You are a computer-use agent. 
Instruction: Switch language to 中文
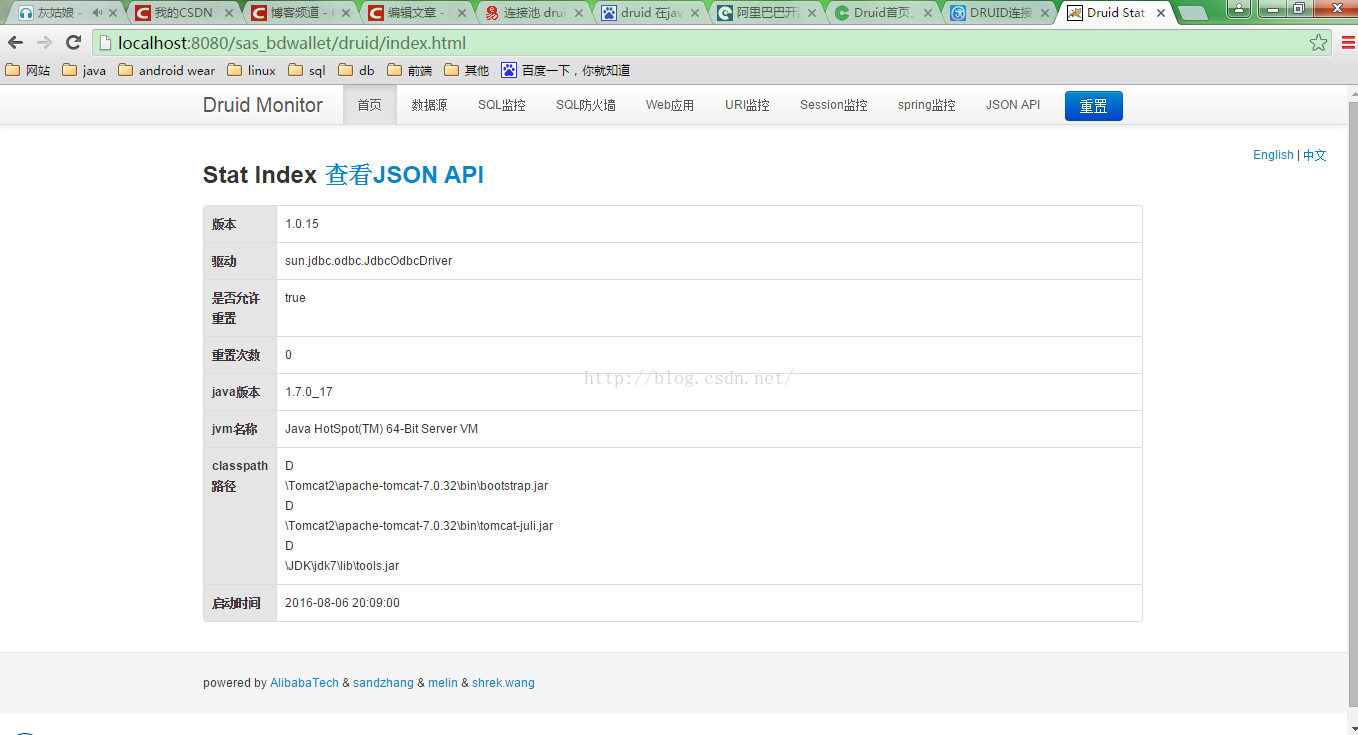pyautogui.click(x=1315, y=155)
